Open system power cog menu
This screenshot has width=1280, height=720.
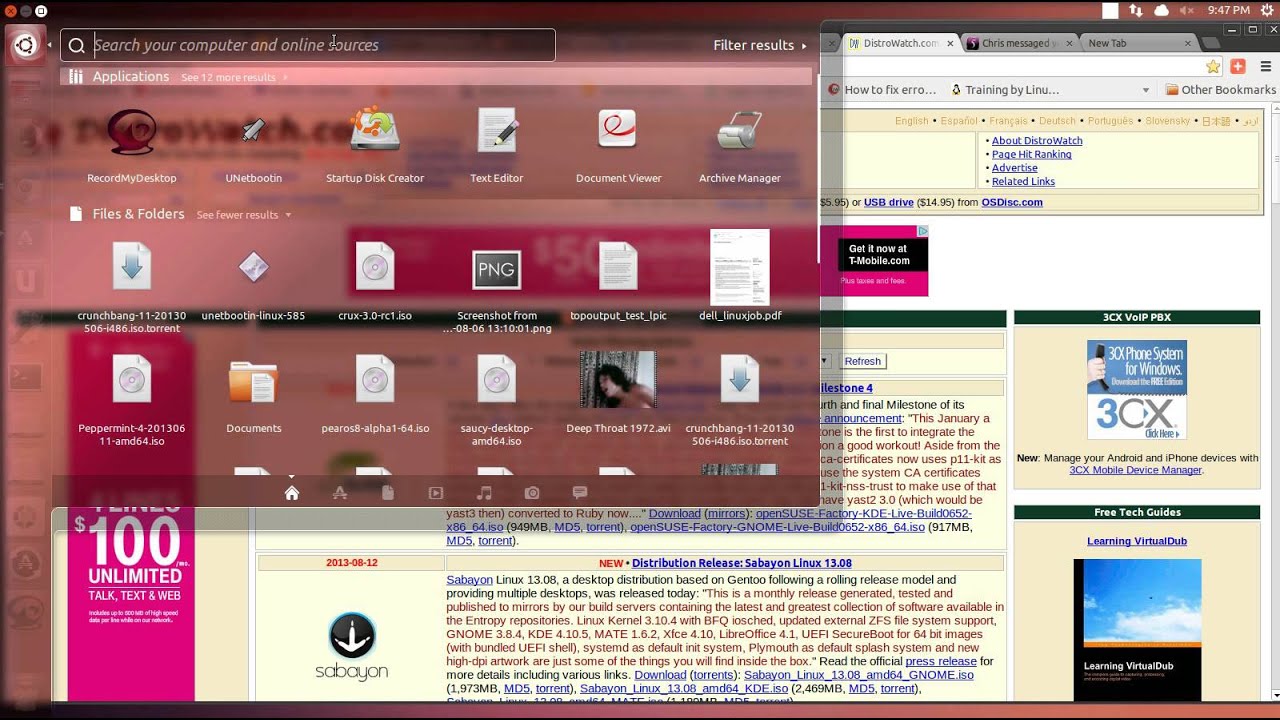click(x=1268, y=10)
